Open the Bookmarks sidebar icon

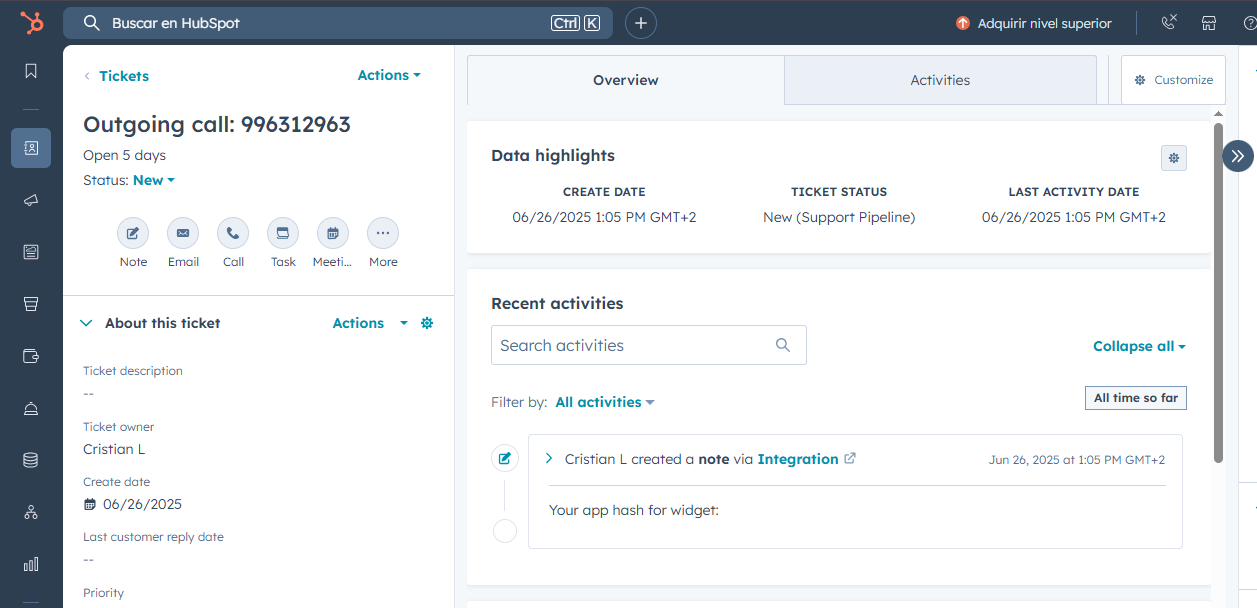[31, 71]
